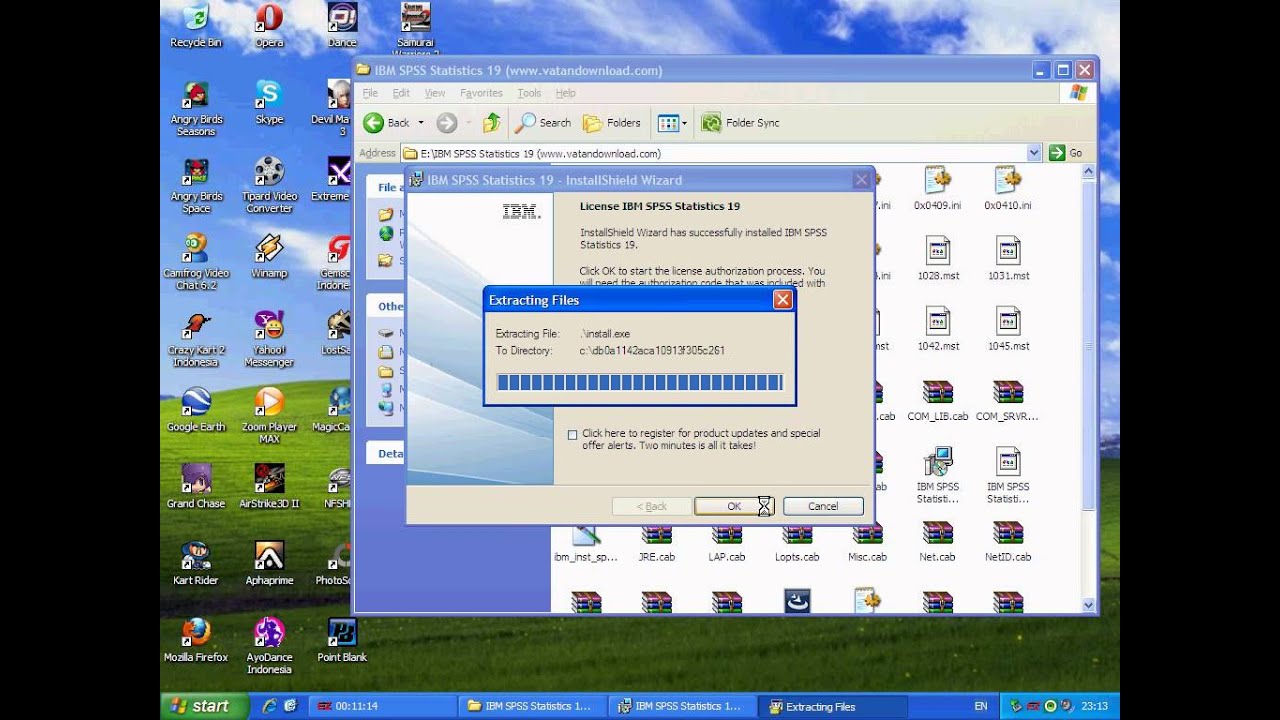Image resolution: width=1280 pixels, height=720 pixels.
Task: Launch Winamp from the desktop
Action: 269,256
